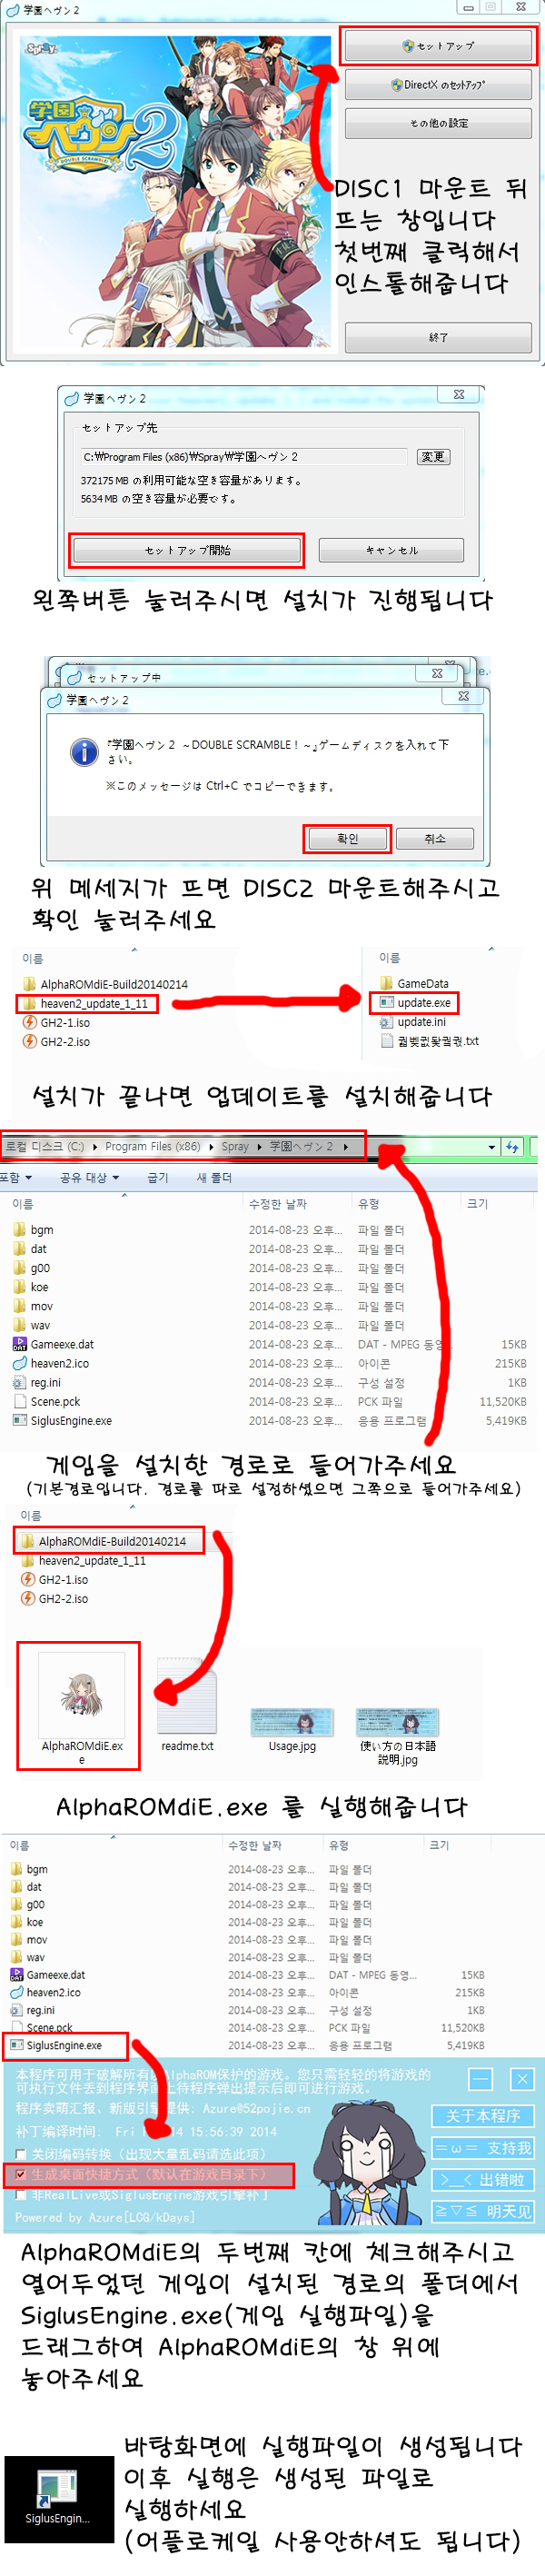Open the 포함 dropdown in Explorer toolbar
The width and height of the screenshot is (545, 2576).
click(x=16, y=1177)
